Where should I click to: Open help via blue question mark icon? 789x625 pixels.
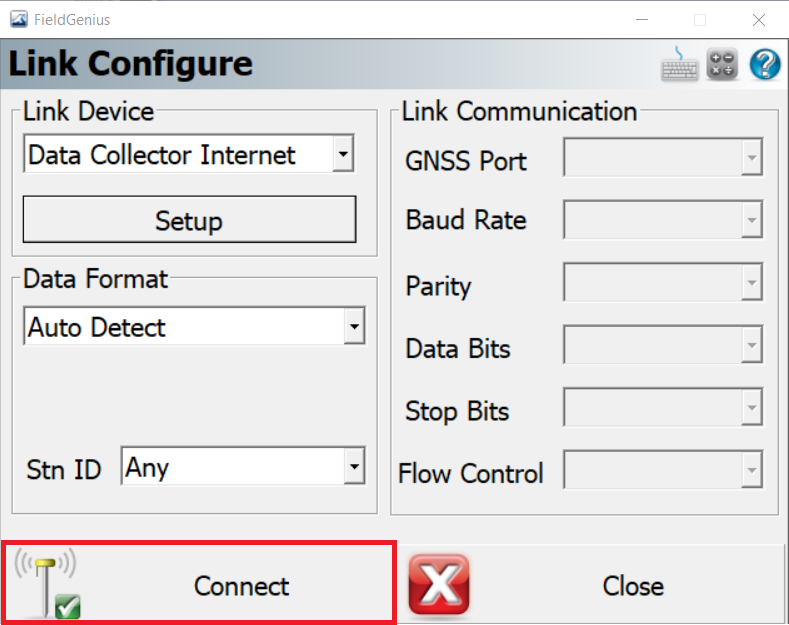click(765, 64)
